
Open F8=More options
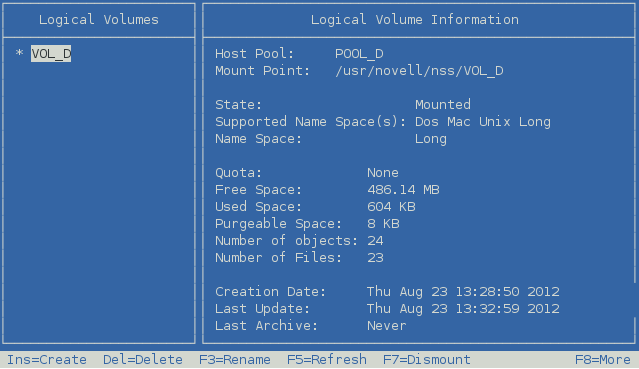(603, 360)
